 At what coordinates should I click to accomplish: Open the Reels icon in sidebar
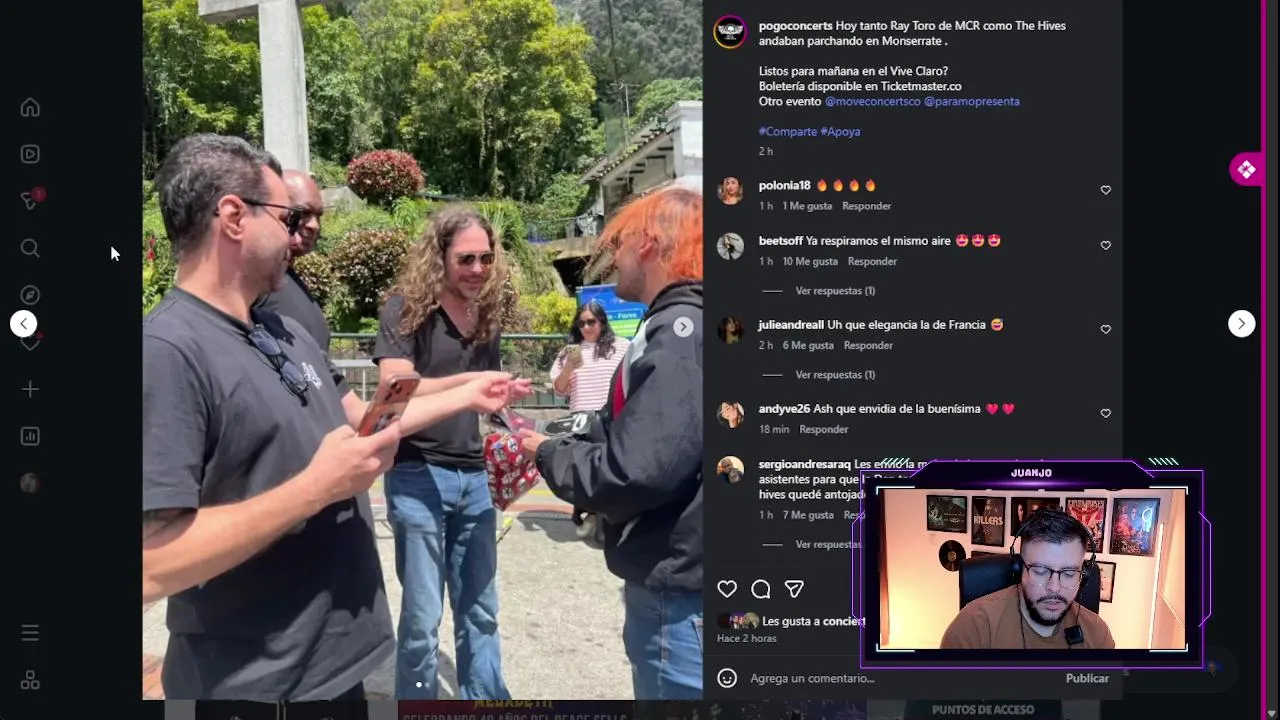(x=30, y=154)
